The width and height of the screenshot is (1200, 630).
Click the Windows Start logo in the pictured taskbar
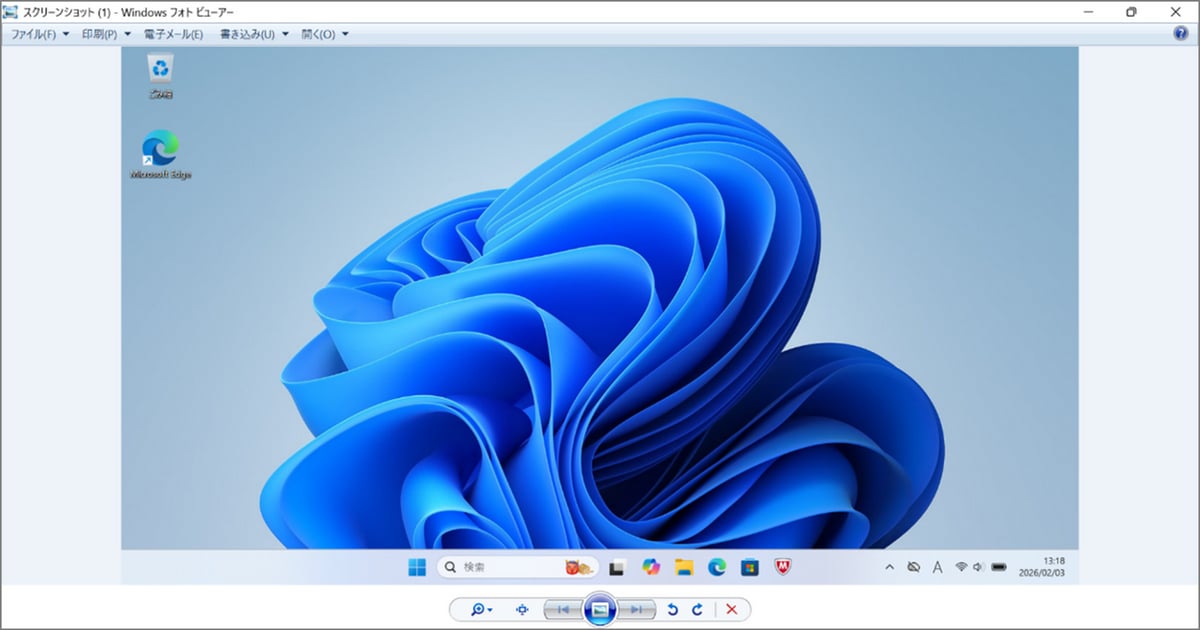point(417,567)
